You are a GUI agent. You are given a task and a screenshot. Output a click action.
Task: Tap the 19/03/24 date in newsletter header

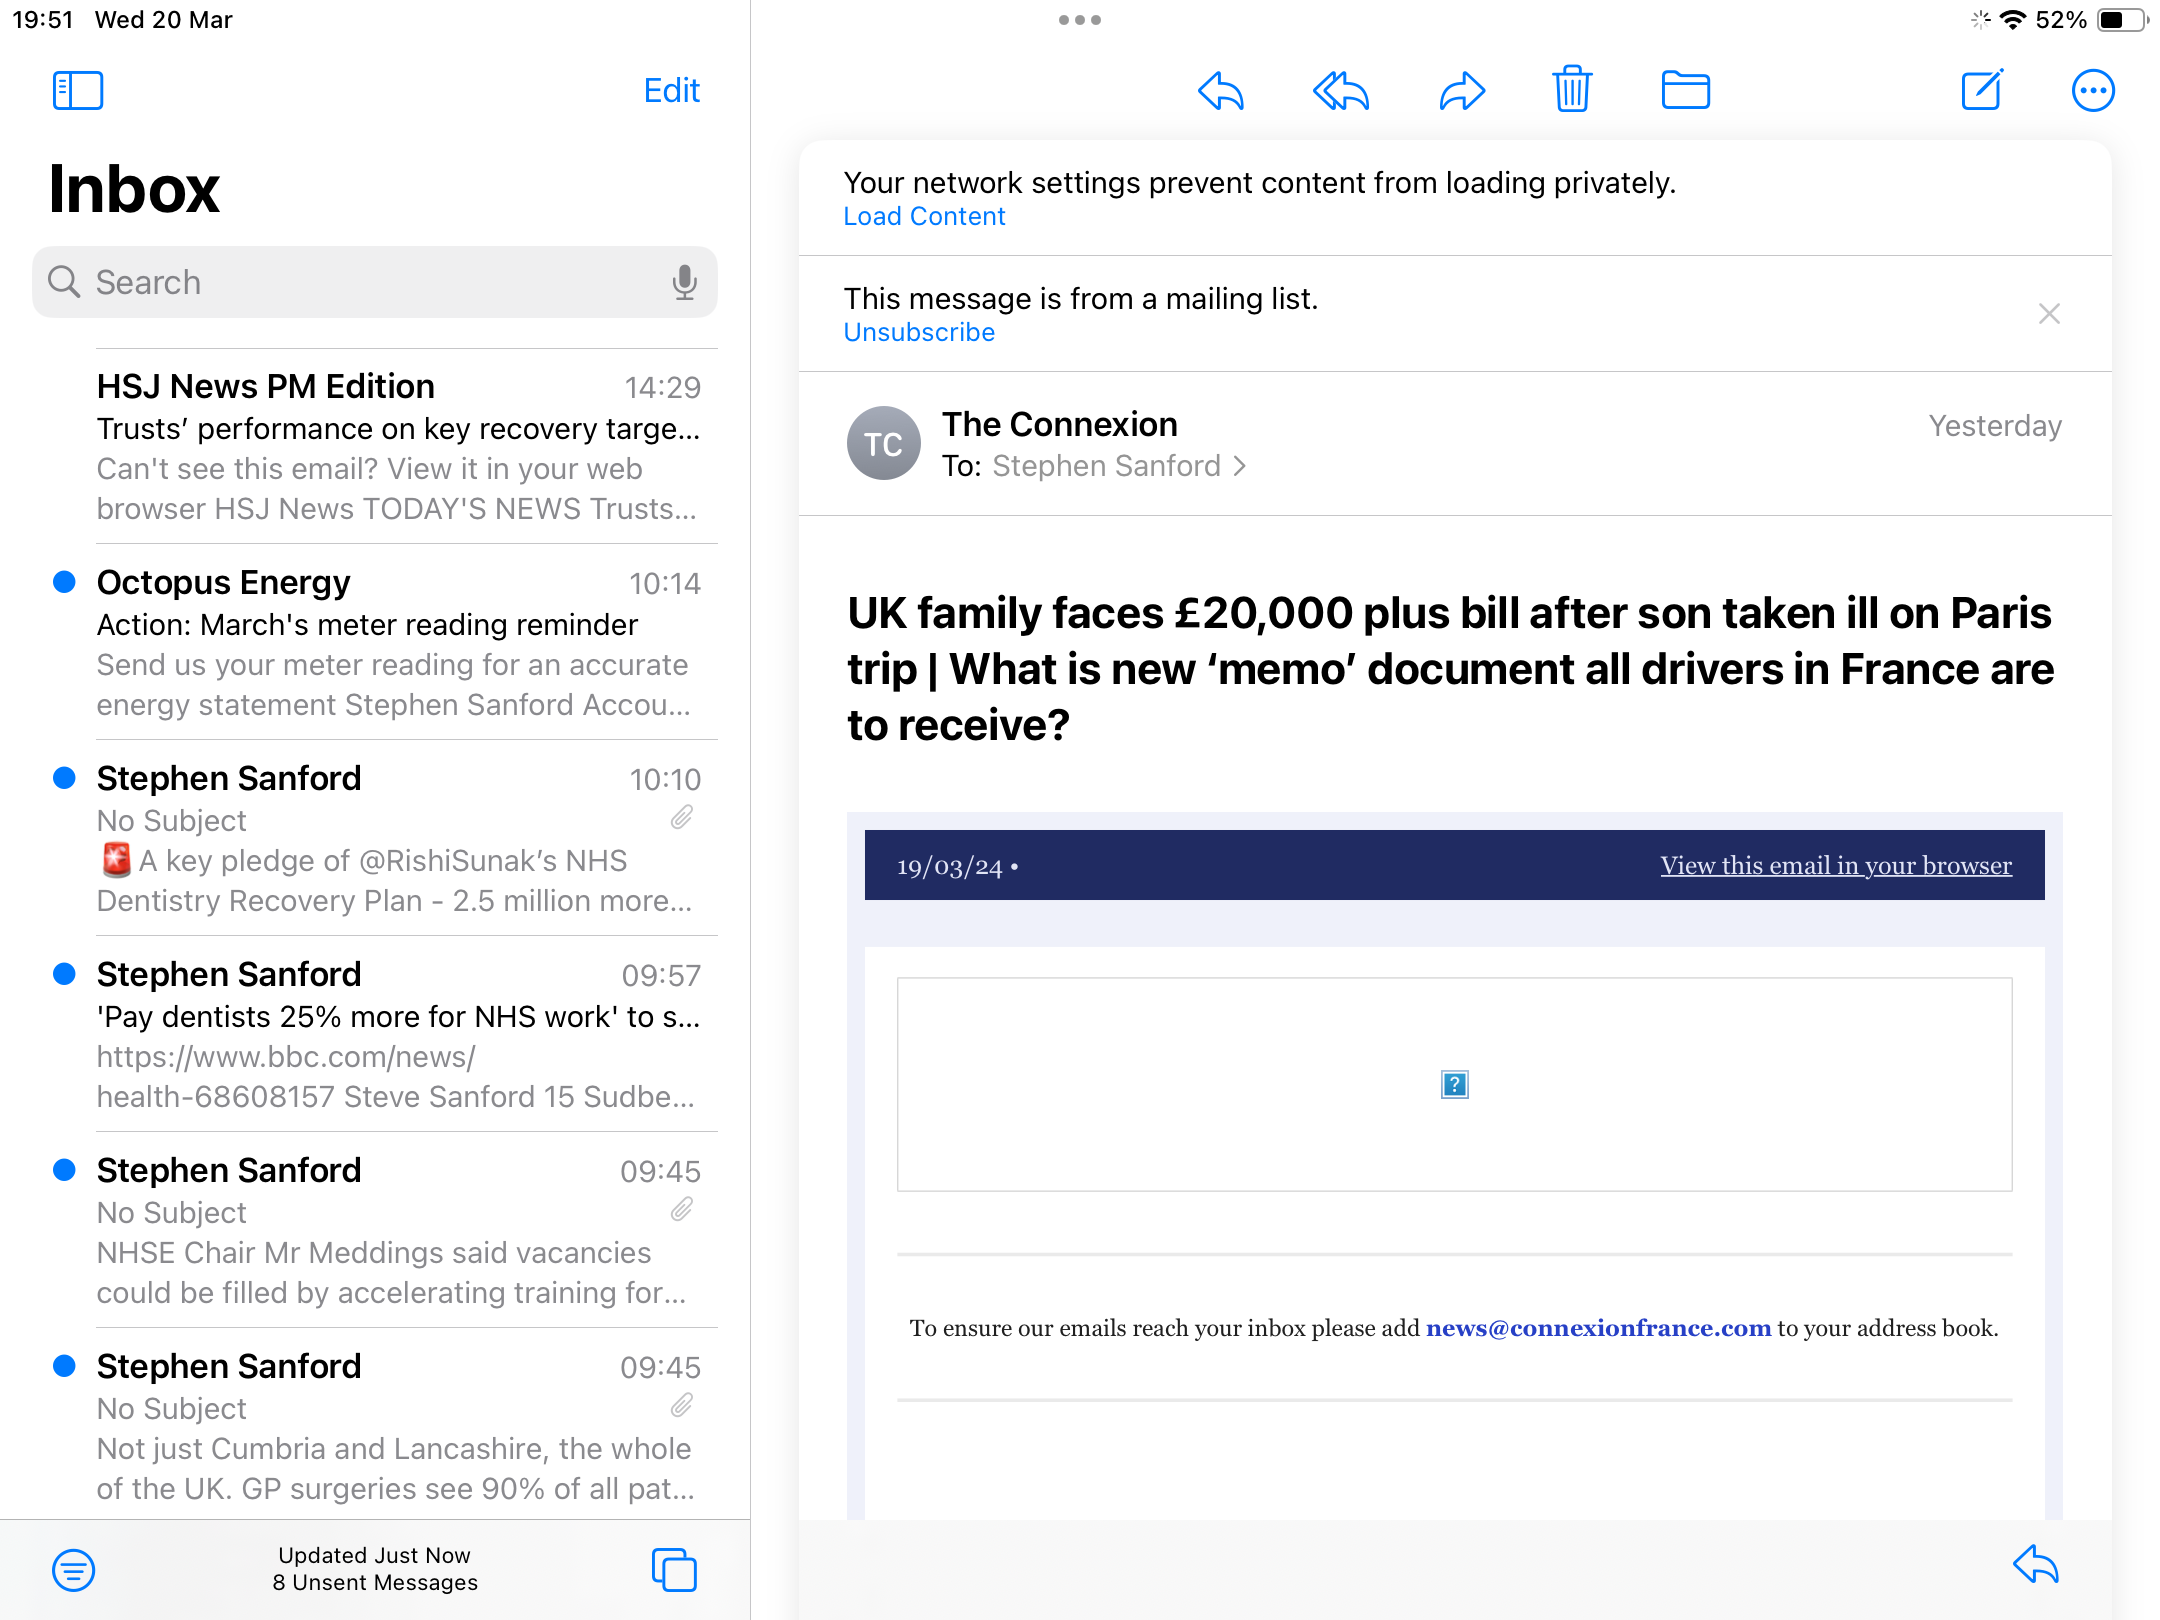click(949, 867)
